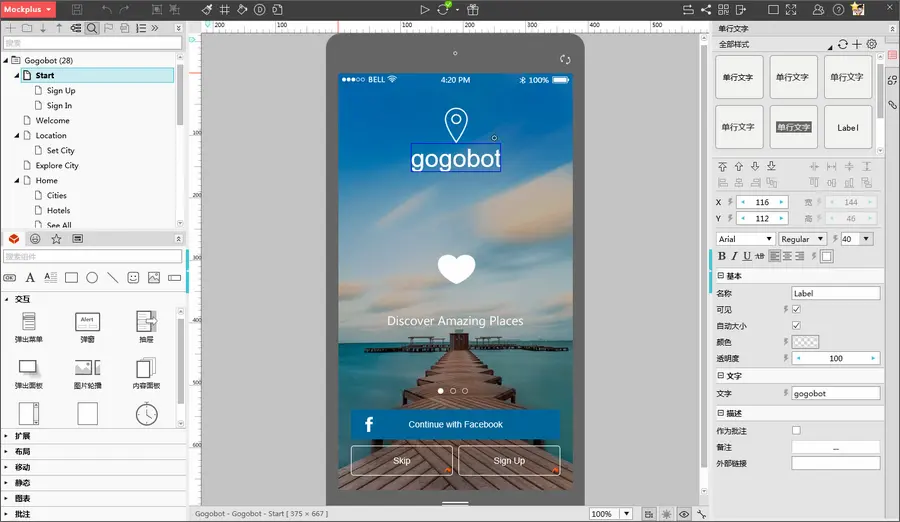Open the help question mark icon

pyautogui.click(x=838, y=10)
